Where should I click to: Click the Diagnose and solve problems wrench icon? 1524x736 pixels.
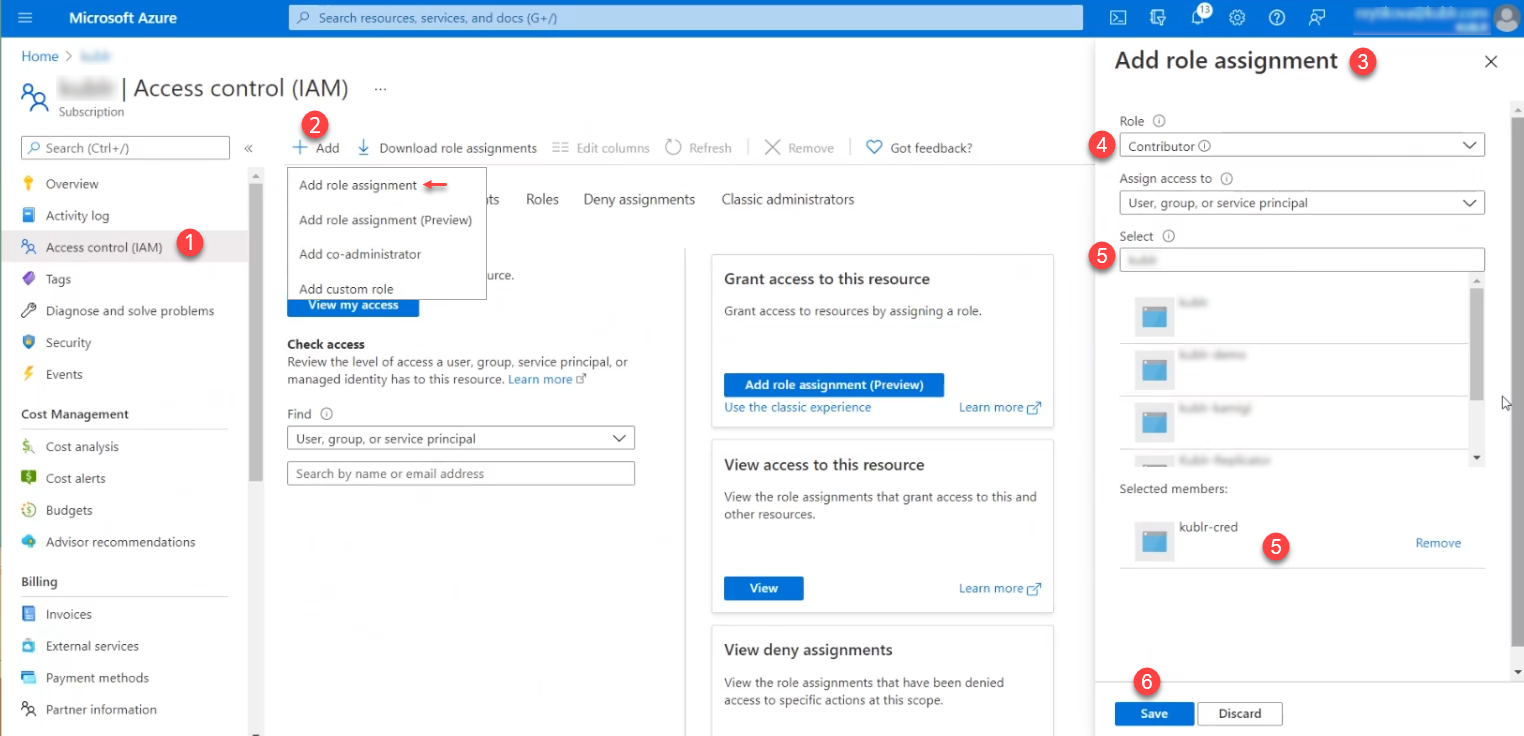tap(28, 311)
